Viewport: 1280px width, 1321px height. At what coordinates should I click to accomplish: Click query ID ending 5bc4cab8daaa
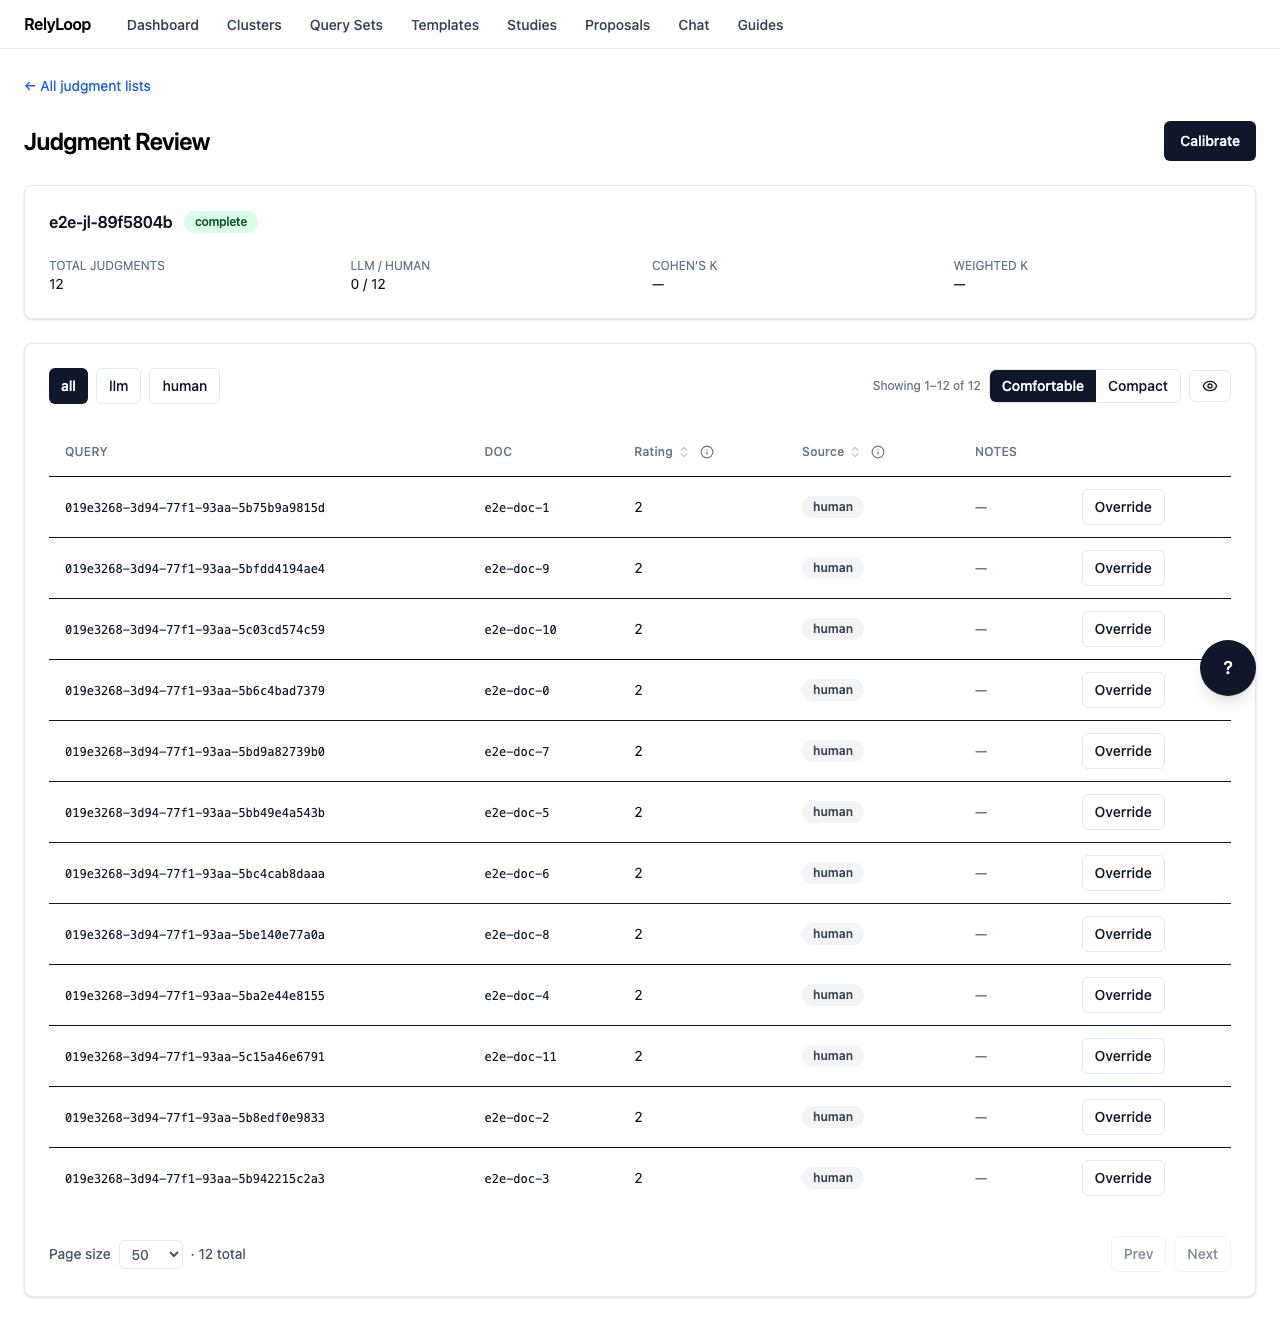click(195, 874)
